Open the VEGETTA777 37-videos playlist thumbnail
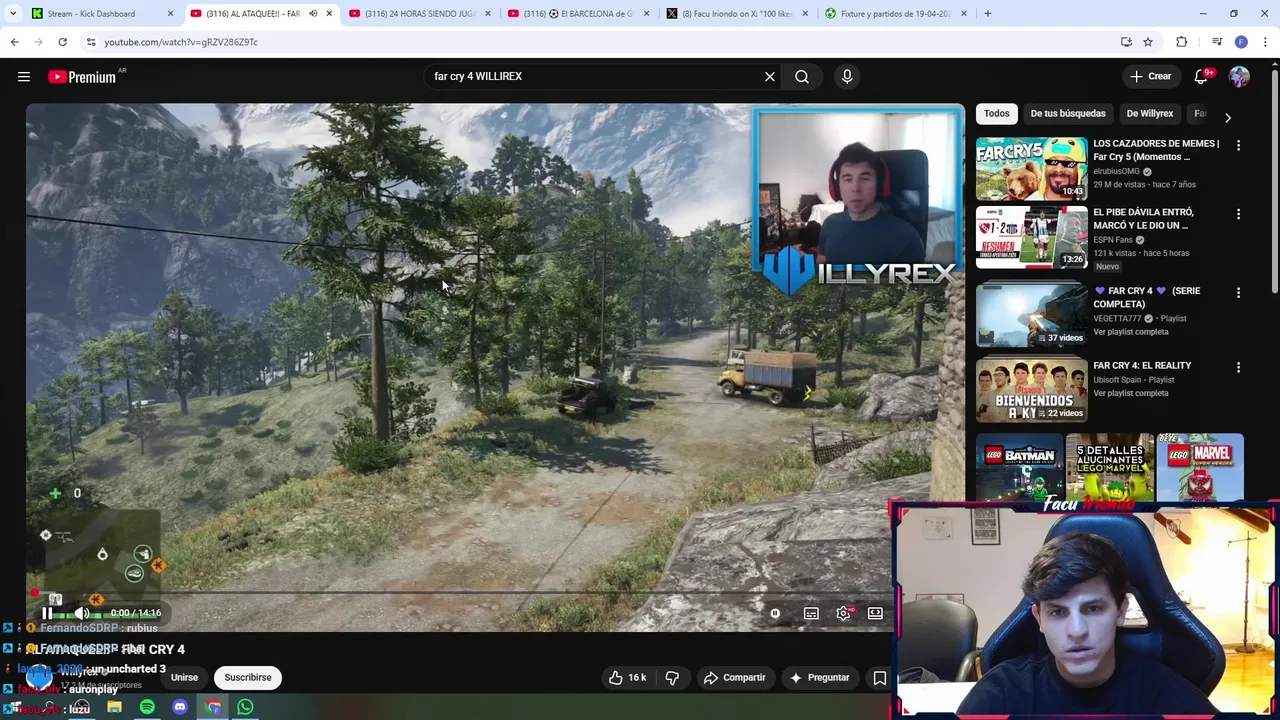The height and width of the screenshot is (720, 1280). click(x=1031, y=315)
